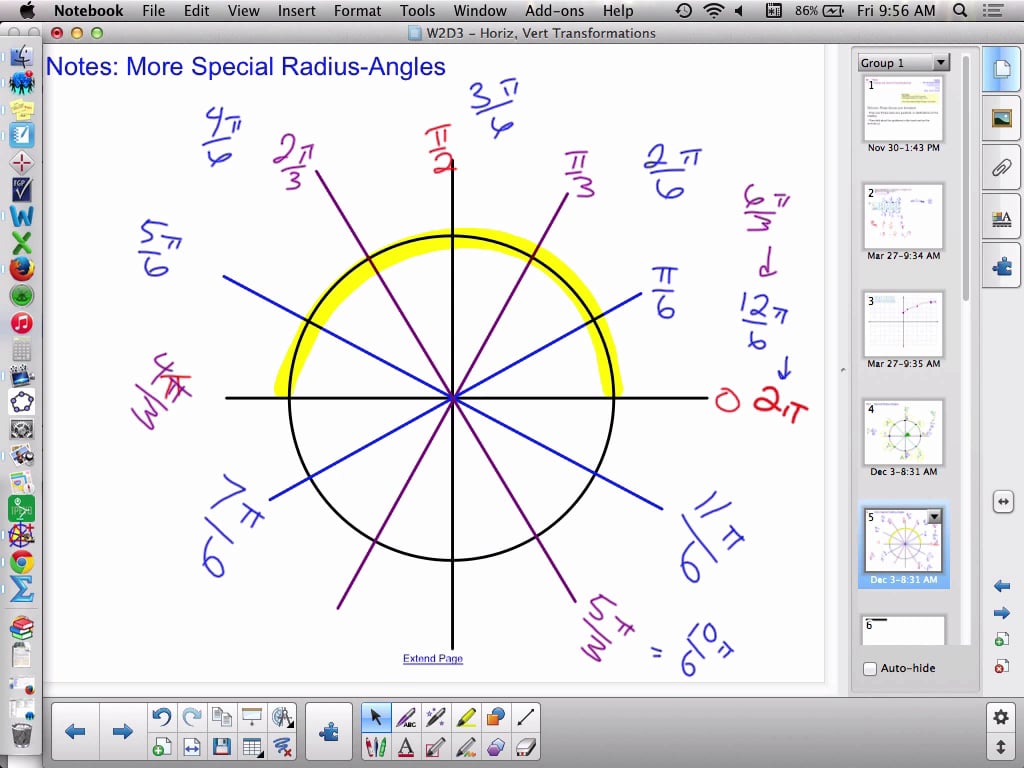Viewport: 1024px width, 768px height.
Task: Open the Properties side tab
Action: 1001,217
